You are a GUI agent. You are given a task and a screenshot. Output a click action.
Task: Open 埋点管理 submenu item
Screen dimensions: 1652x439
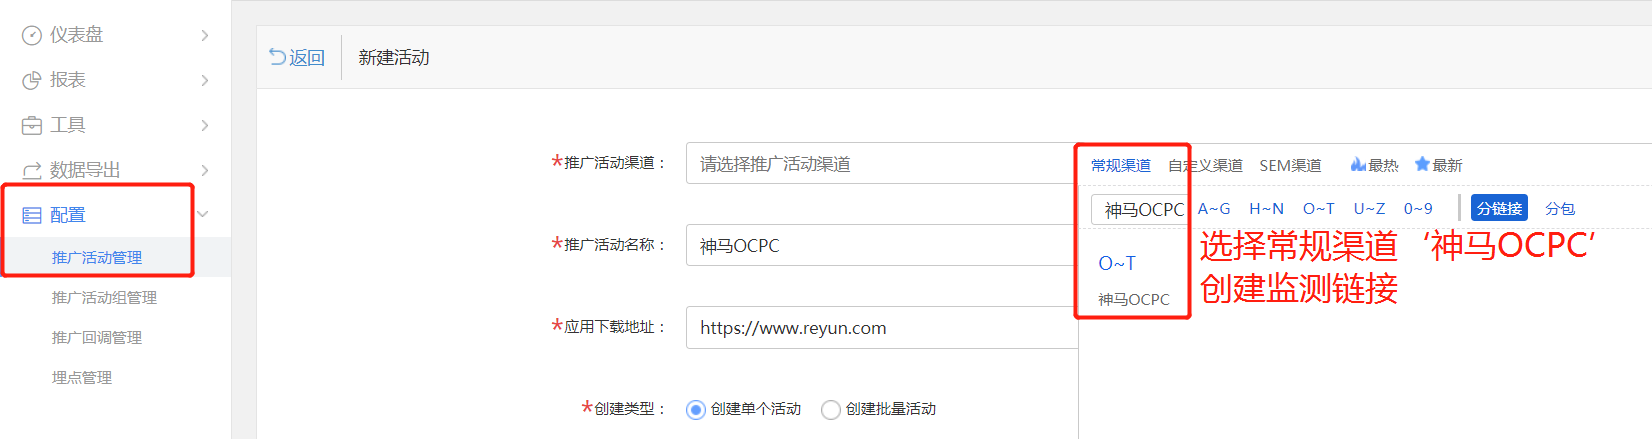(x=82, y=377)
